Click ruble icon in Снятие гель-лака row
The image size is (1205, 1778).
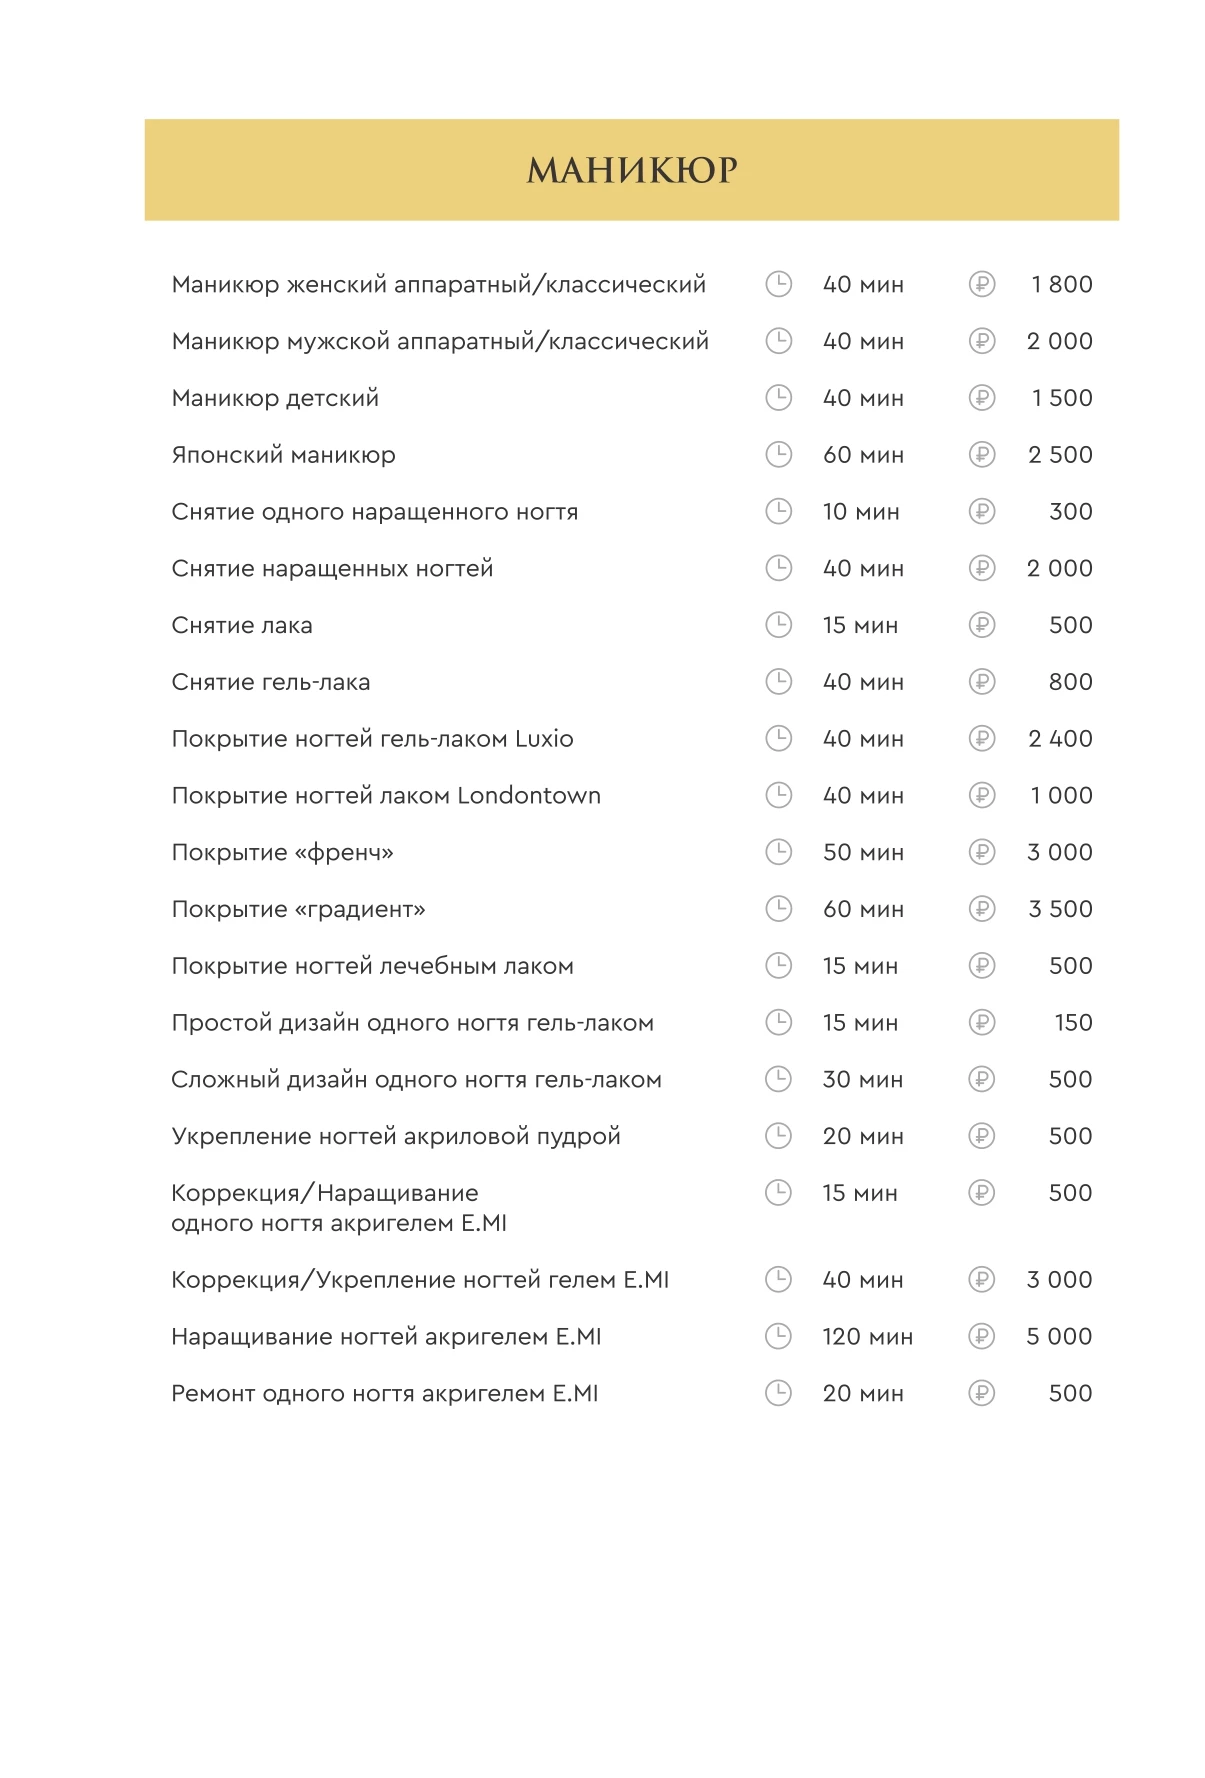(982, 682)
